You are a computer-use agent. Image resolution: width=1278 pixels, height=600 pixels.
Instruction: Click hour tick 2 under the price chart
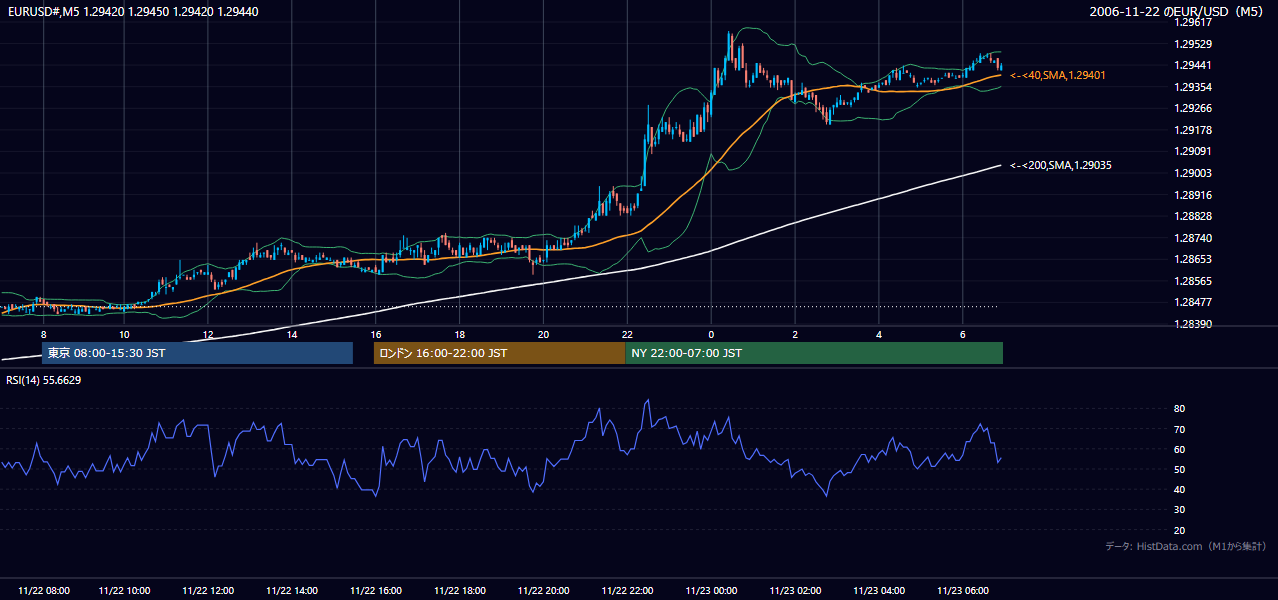(794, 334)
